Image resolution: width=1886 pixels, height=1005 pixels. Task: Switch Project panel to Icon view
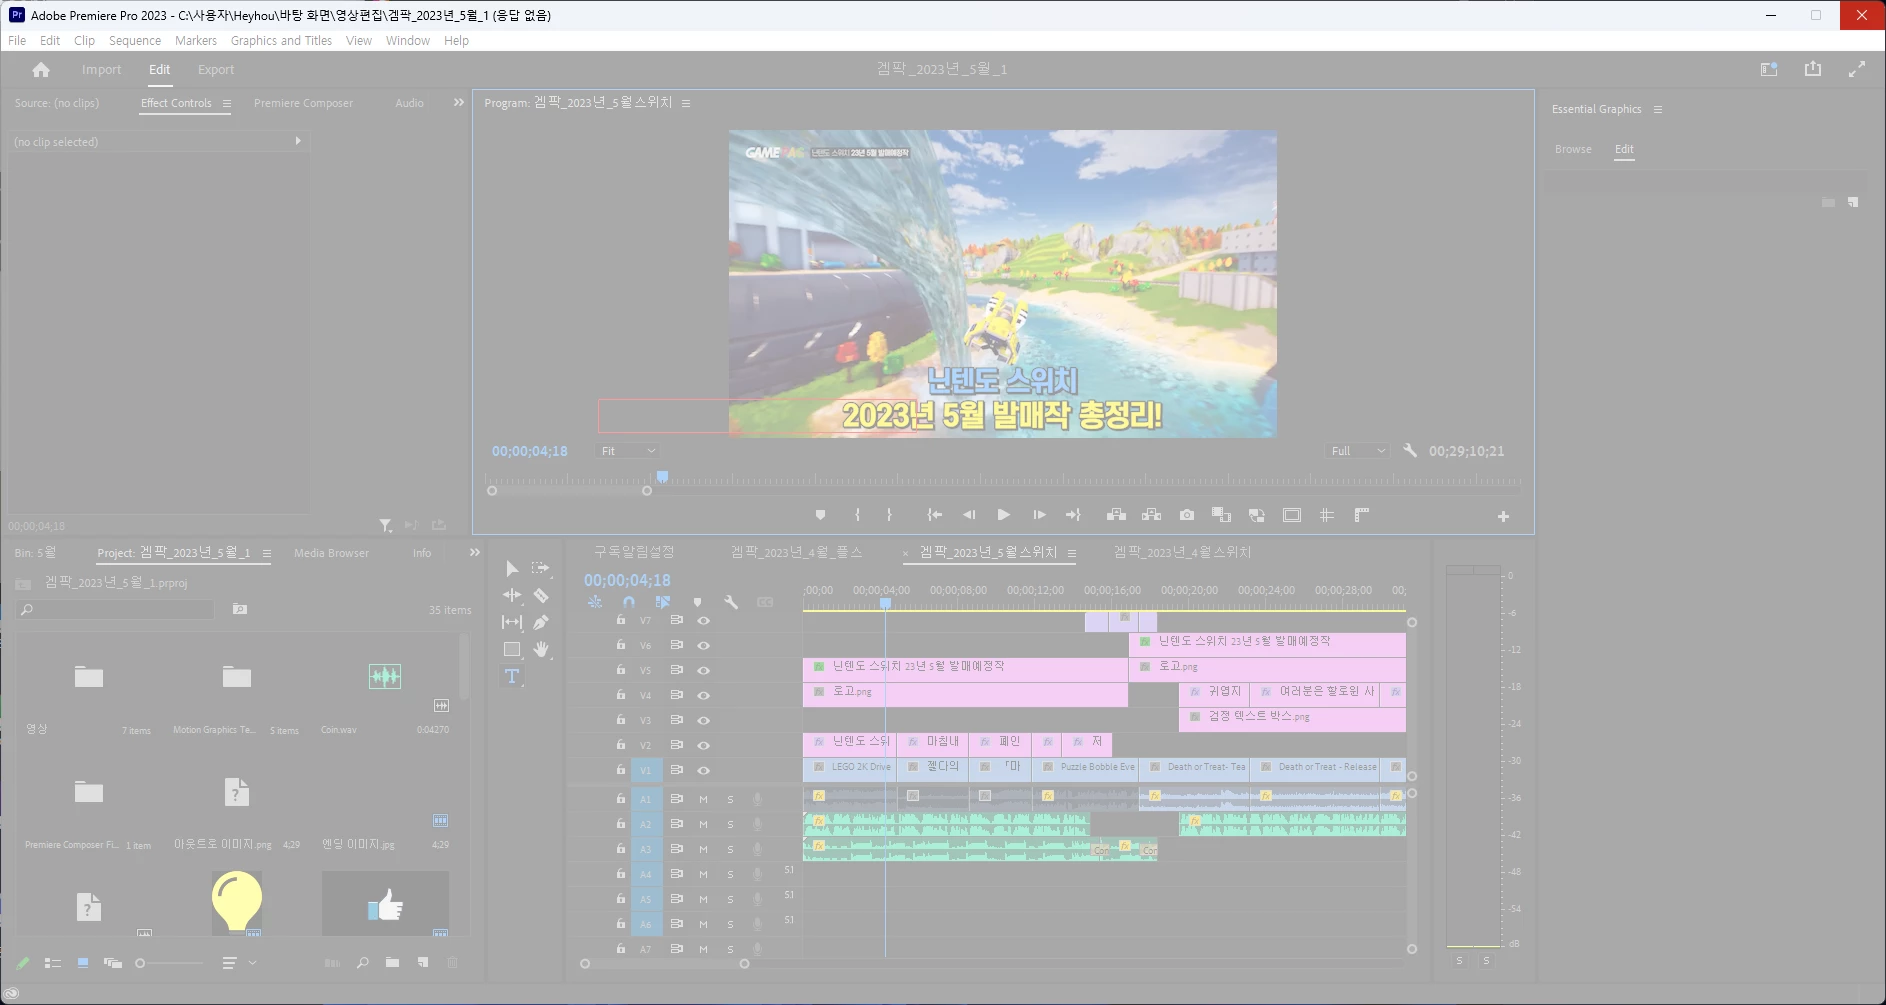(x=83, y=963)
